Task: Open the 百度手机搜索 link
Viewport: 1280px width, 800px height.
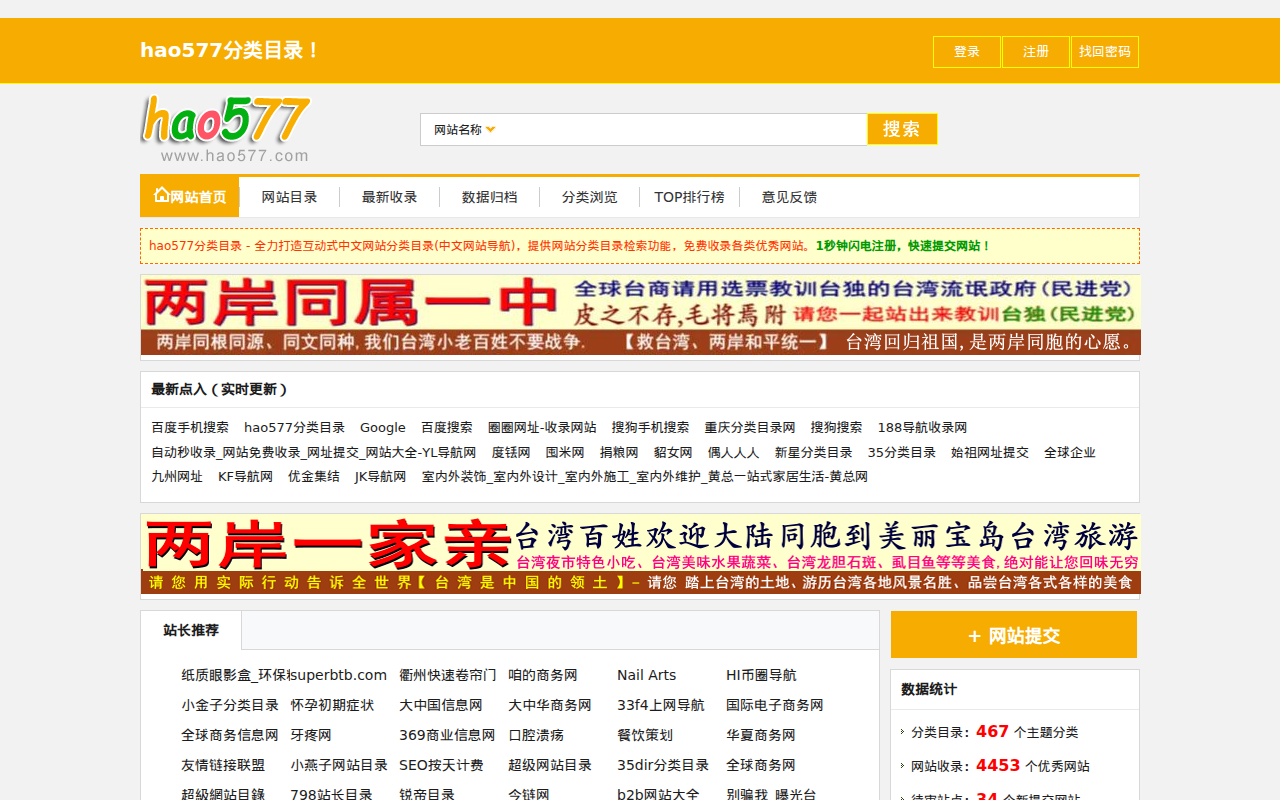Action: (190, 427)
